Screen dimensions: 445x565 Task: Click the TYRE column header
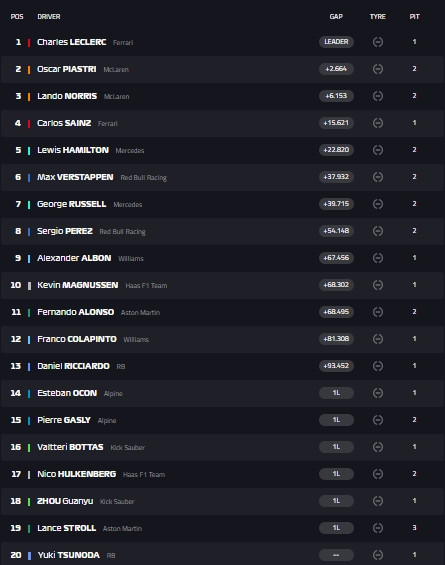[x=378, y=17]
